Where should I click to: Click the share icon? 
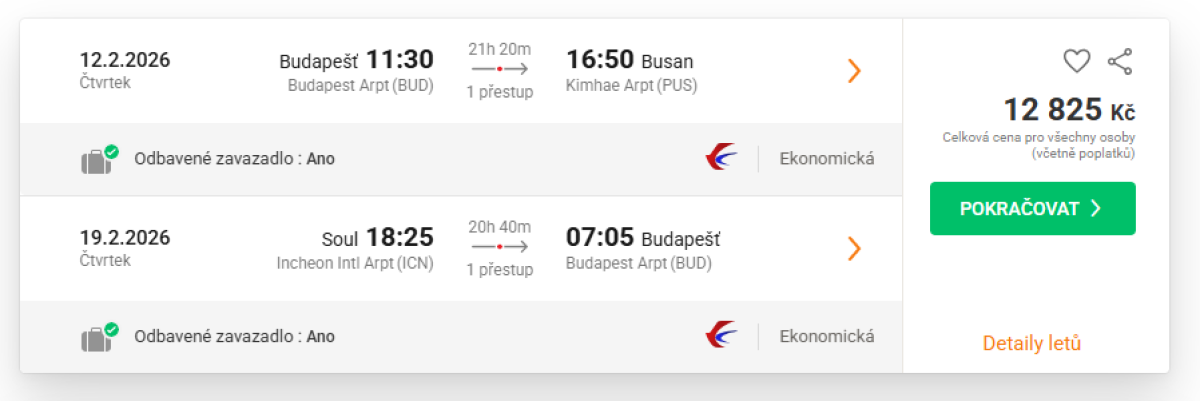1120,62
